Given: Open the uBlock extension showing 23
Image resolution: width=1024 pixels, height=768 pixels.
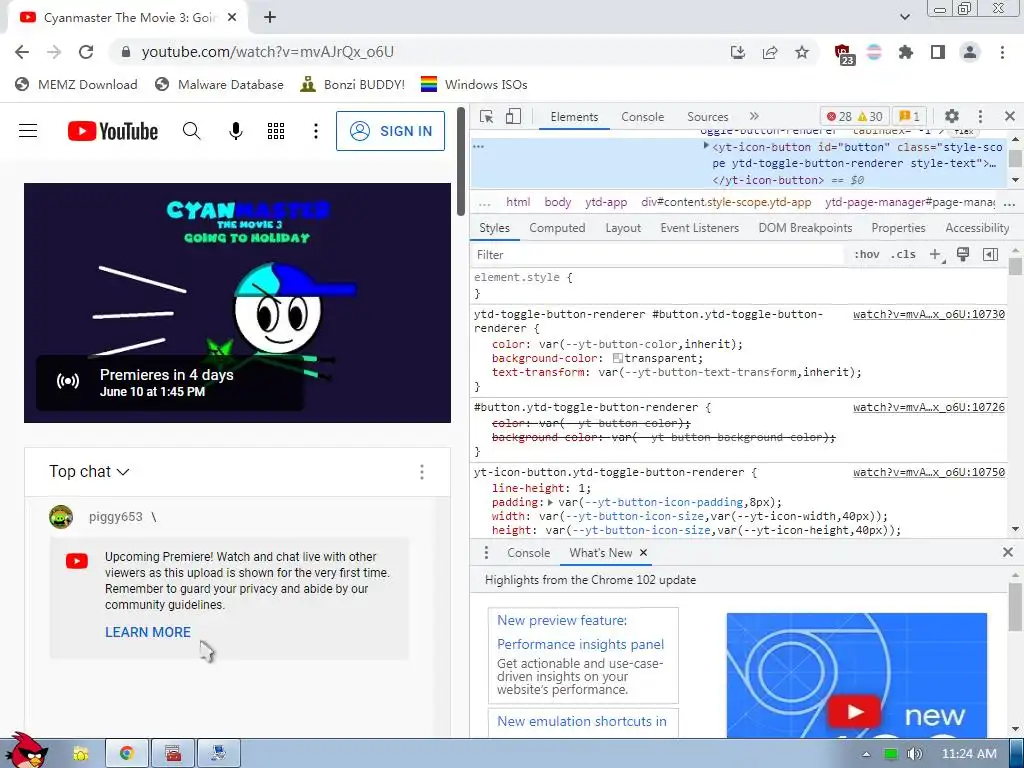Looking at the screenshot, I should click(x=843, y=54).
